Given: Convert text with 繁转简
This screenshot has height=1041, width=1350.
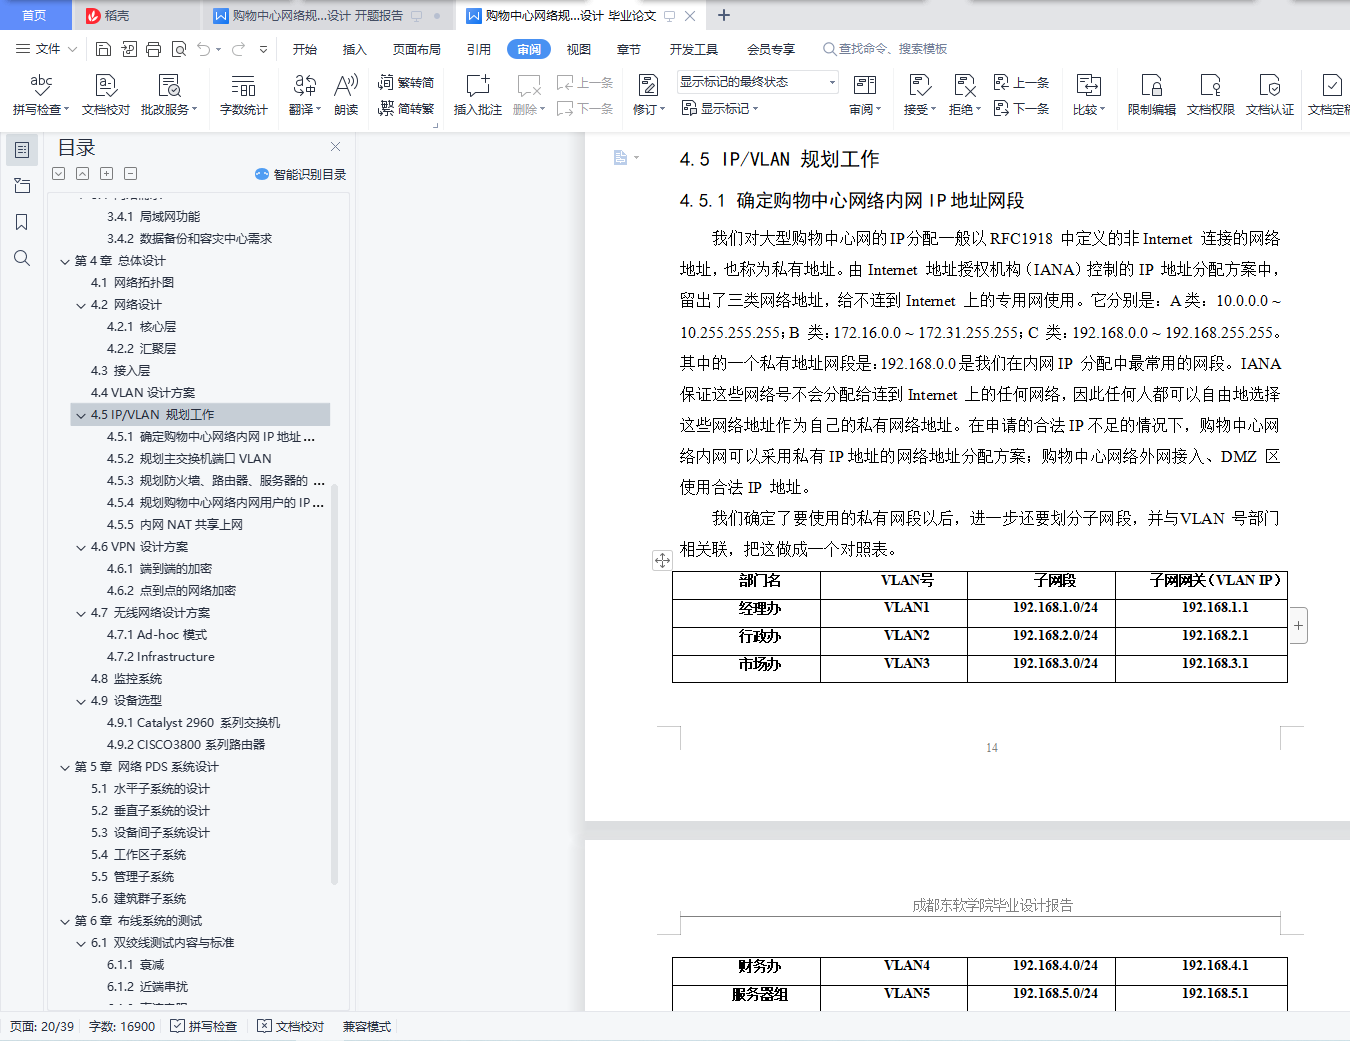Looking at the screenshot, I should 406,82.
